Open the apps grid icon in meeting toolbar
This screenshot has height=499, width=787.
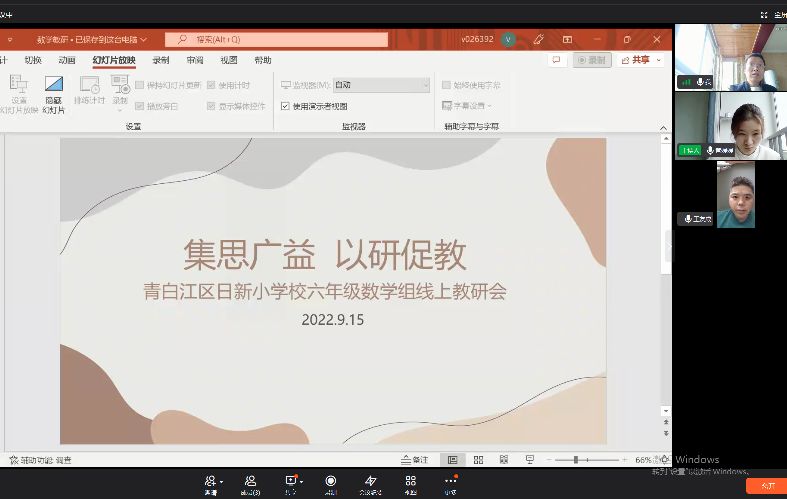[x=410, y=481]
